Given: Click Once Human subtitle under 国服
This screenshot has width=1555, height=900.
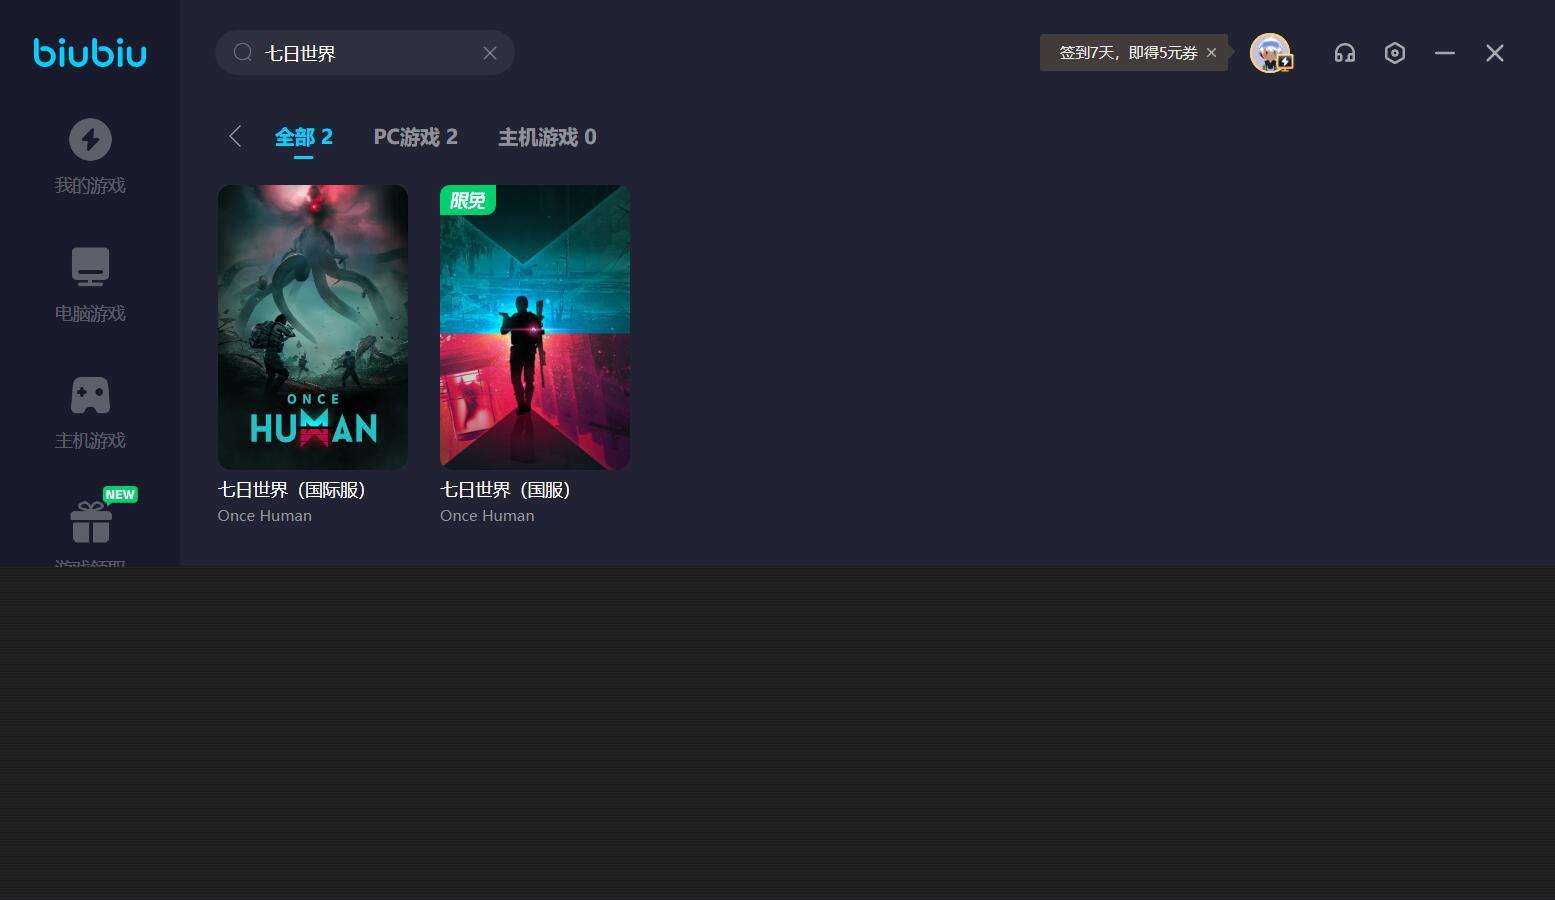Looking at the screenshot, I should (x=487, y=516).
